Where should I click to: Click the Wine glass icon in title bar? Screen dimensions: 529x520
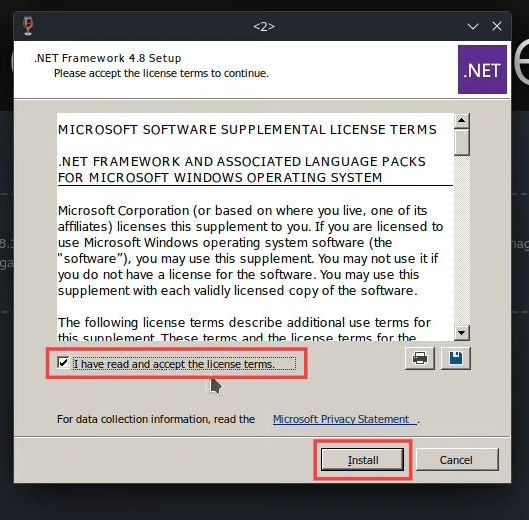coord(28,26)
